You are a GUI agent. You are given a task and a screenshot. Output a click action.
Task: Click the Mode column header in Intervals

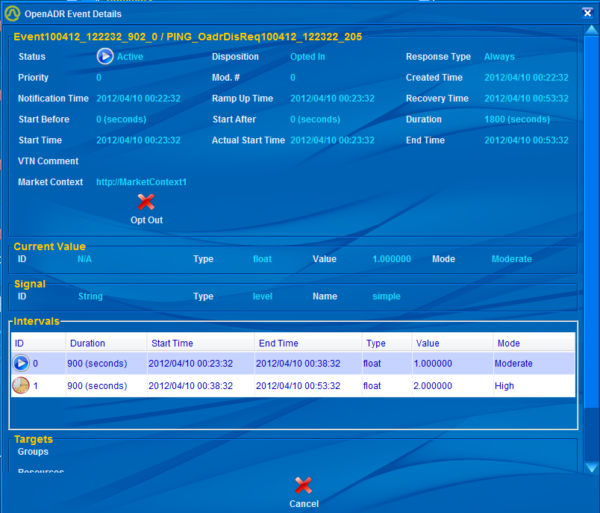(x=534, y=343)
